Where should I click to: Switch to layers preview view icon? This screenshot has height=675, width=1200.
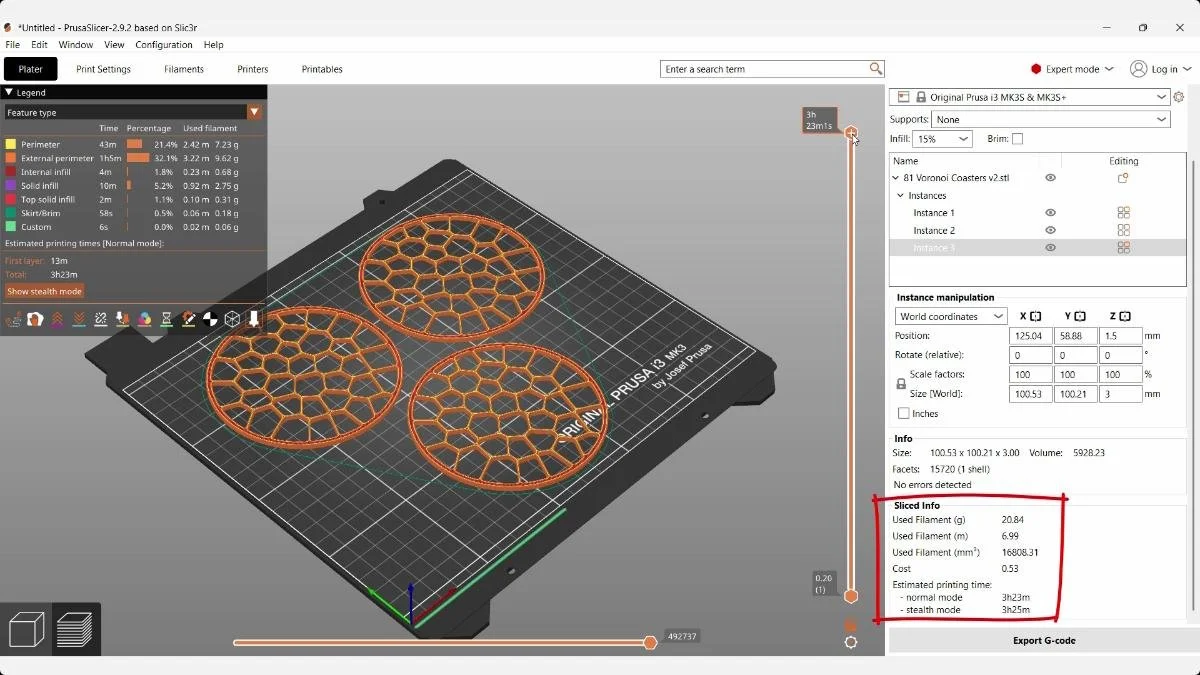click(x=75, y=629)
